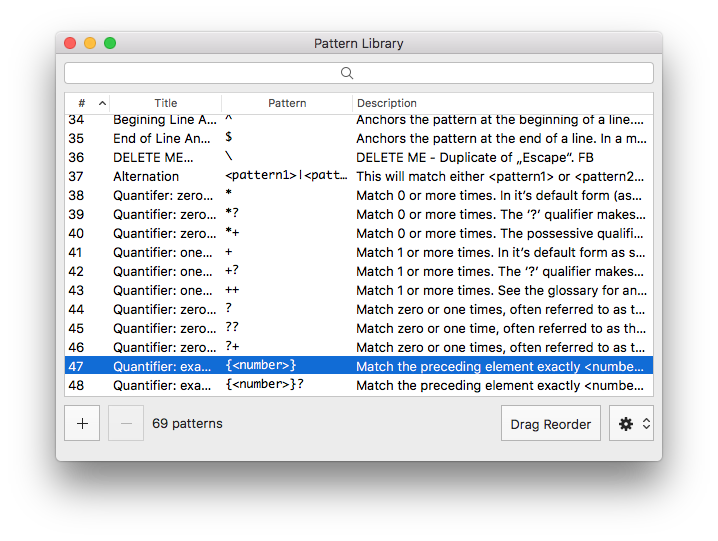Sort by the Title column header
Viewport: 718px width, 541px height.
[166, 104]
